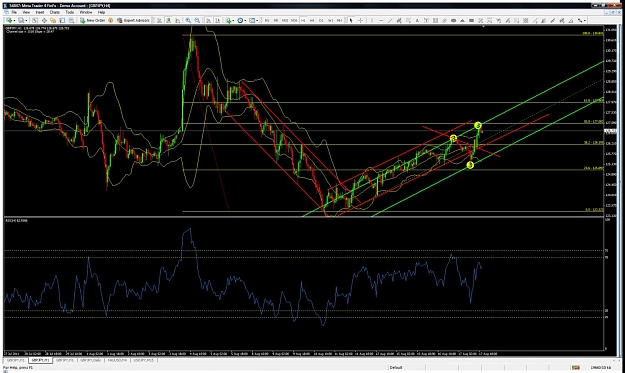Screen dimensions: 625x373
Task: Open the New Chart toolbar icon
Action: click(x=9, y=20)
